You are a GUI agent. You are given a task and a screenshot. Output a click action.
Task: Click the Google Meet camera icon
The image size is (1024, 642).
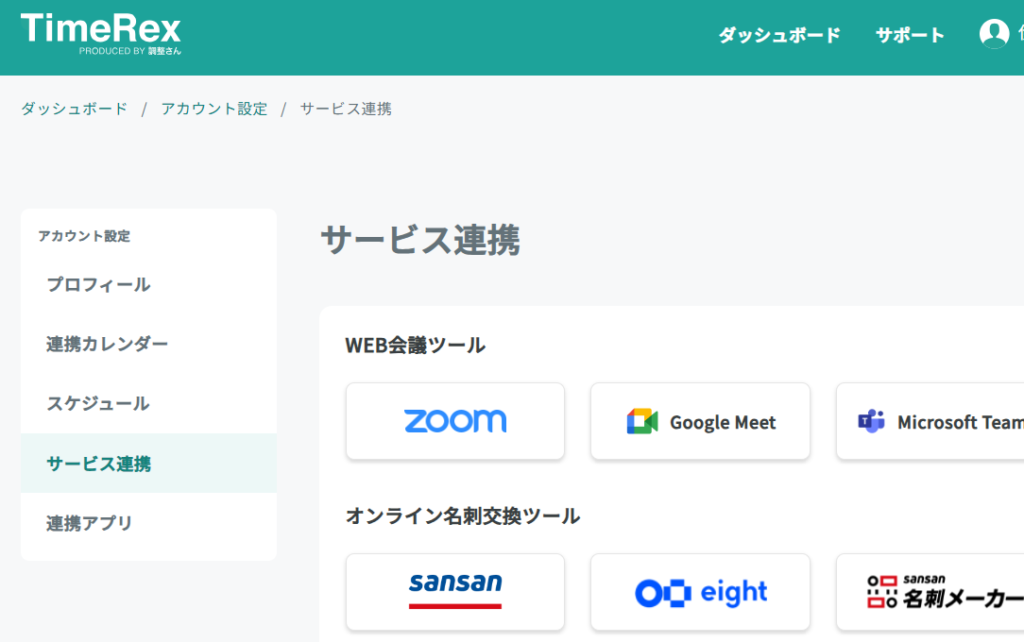(x=642, y=422)
